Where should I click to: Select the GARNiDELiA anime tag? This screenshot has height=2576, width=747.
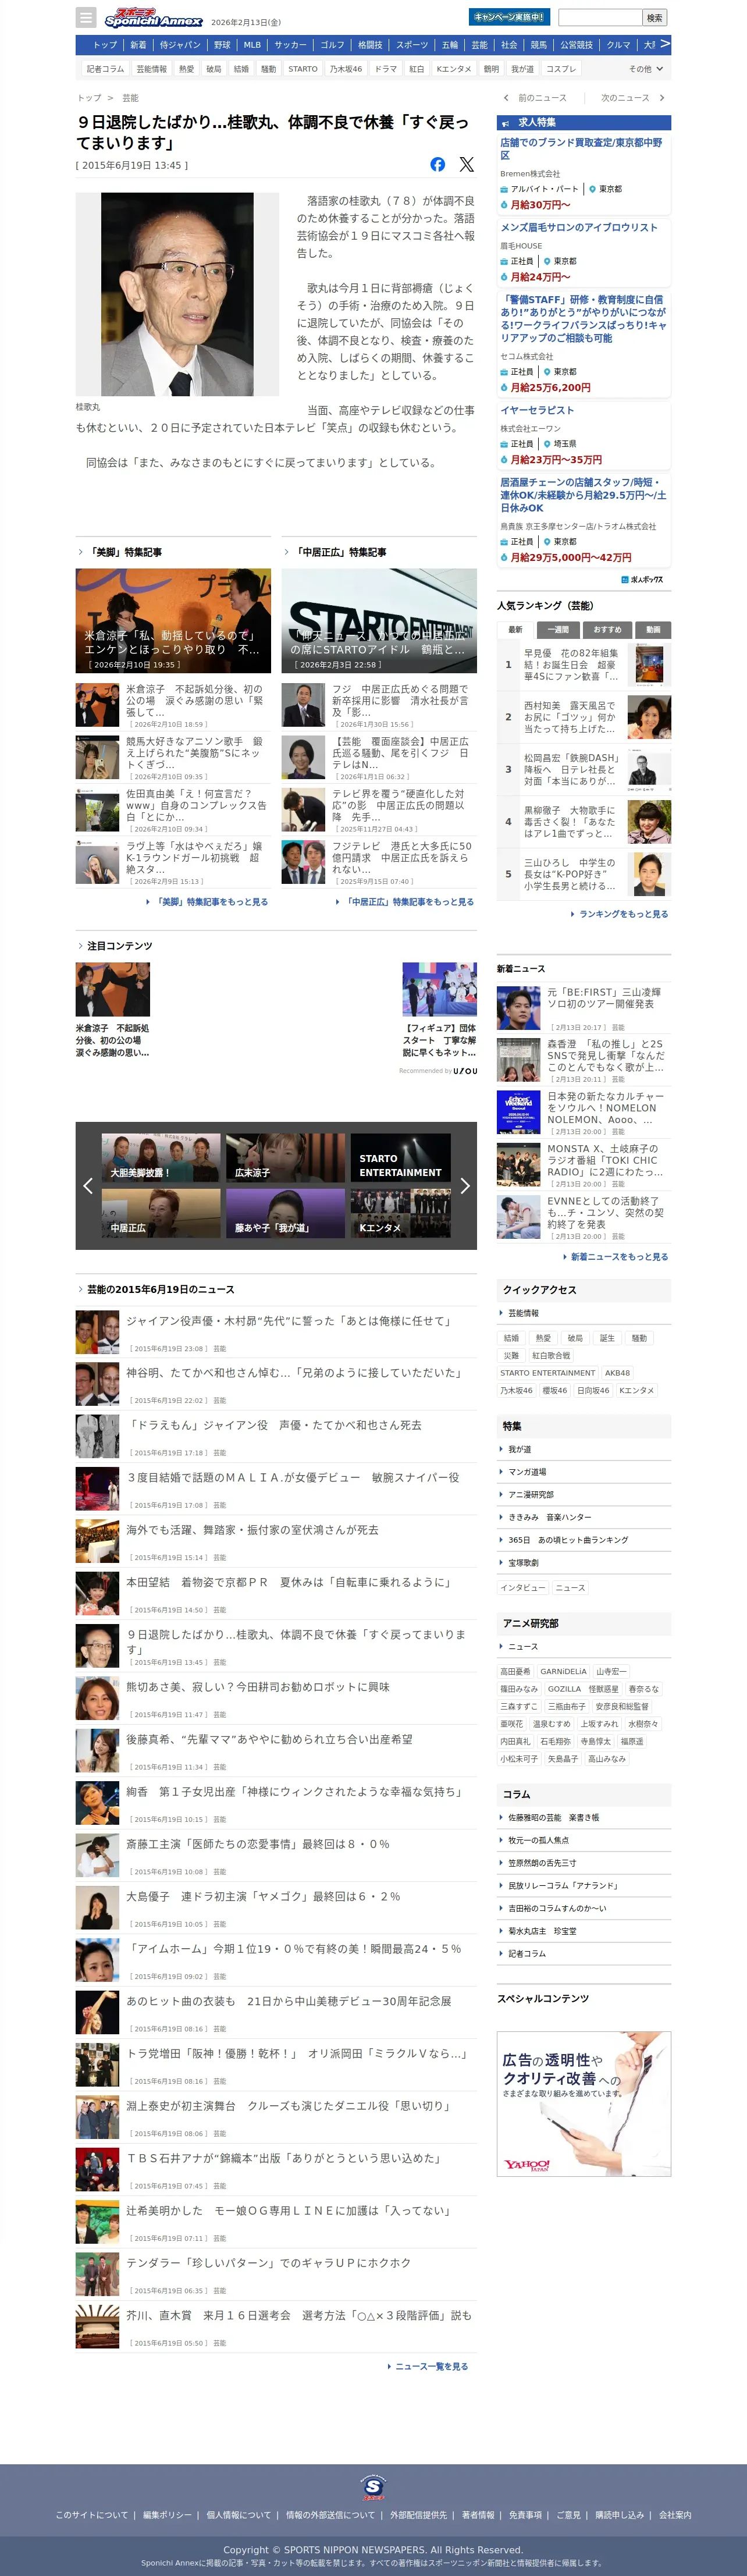tap(563, 1672)
